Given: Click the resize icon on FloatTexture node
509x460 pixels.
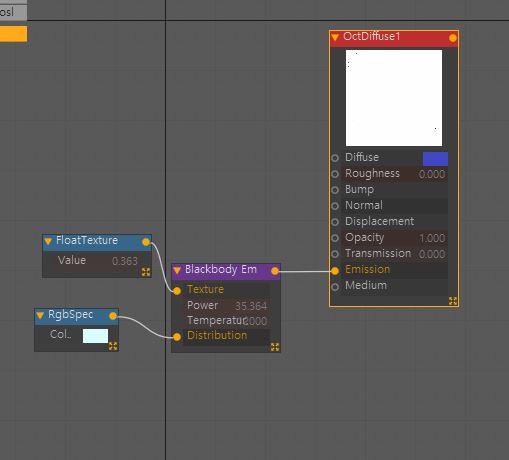Looking at the screenshot, I should pos(146,272).
